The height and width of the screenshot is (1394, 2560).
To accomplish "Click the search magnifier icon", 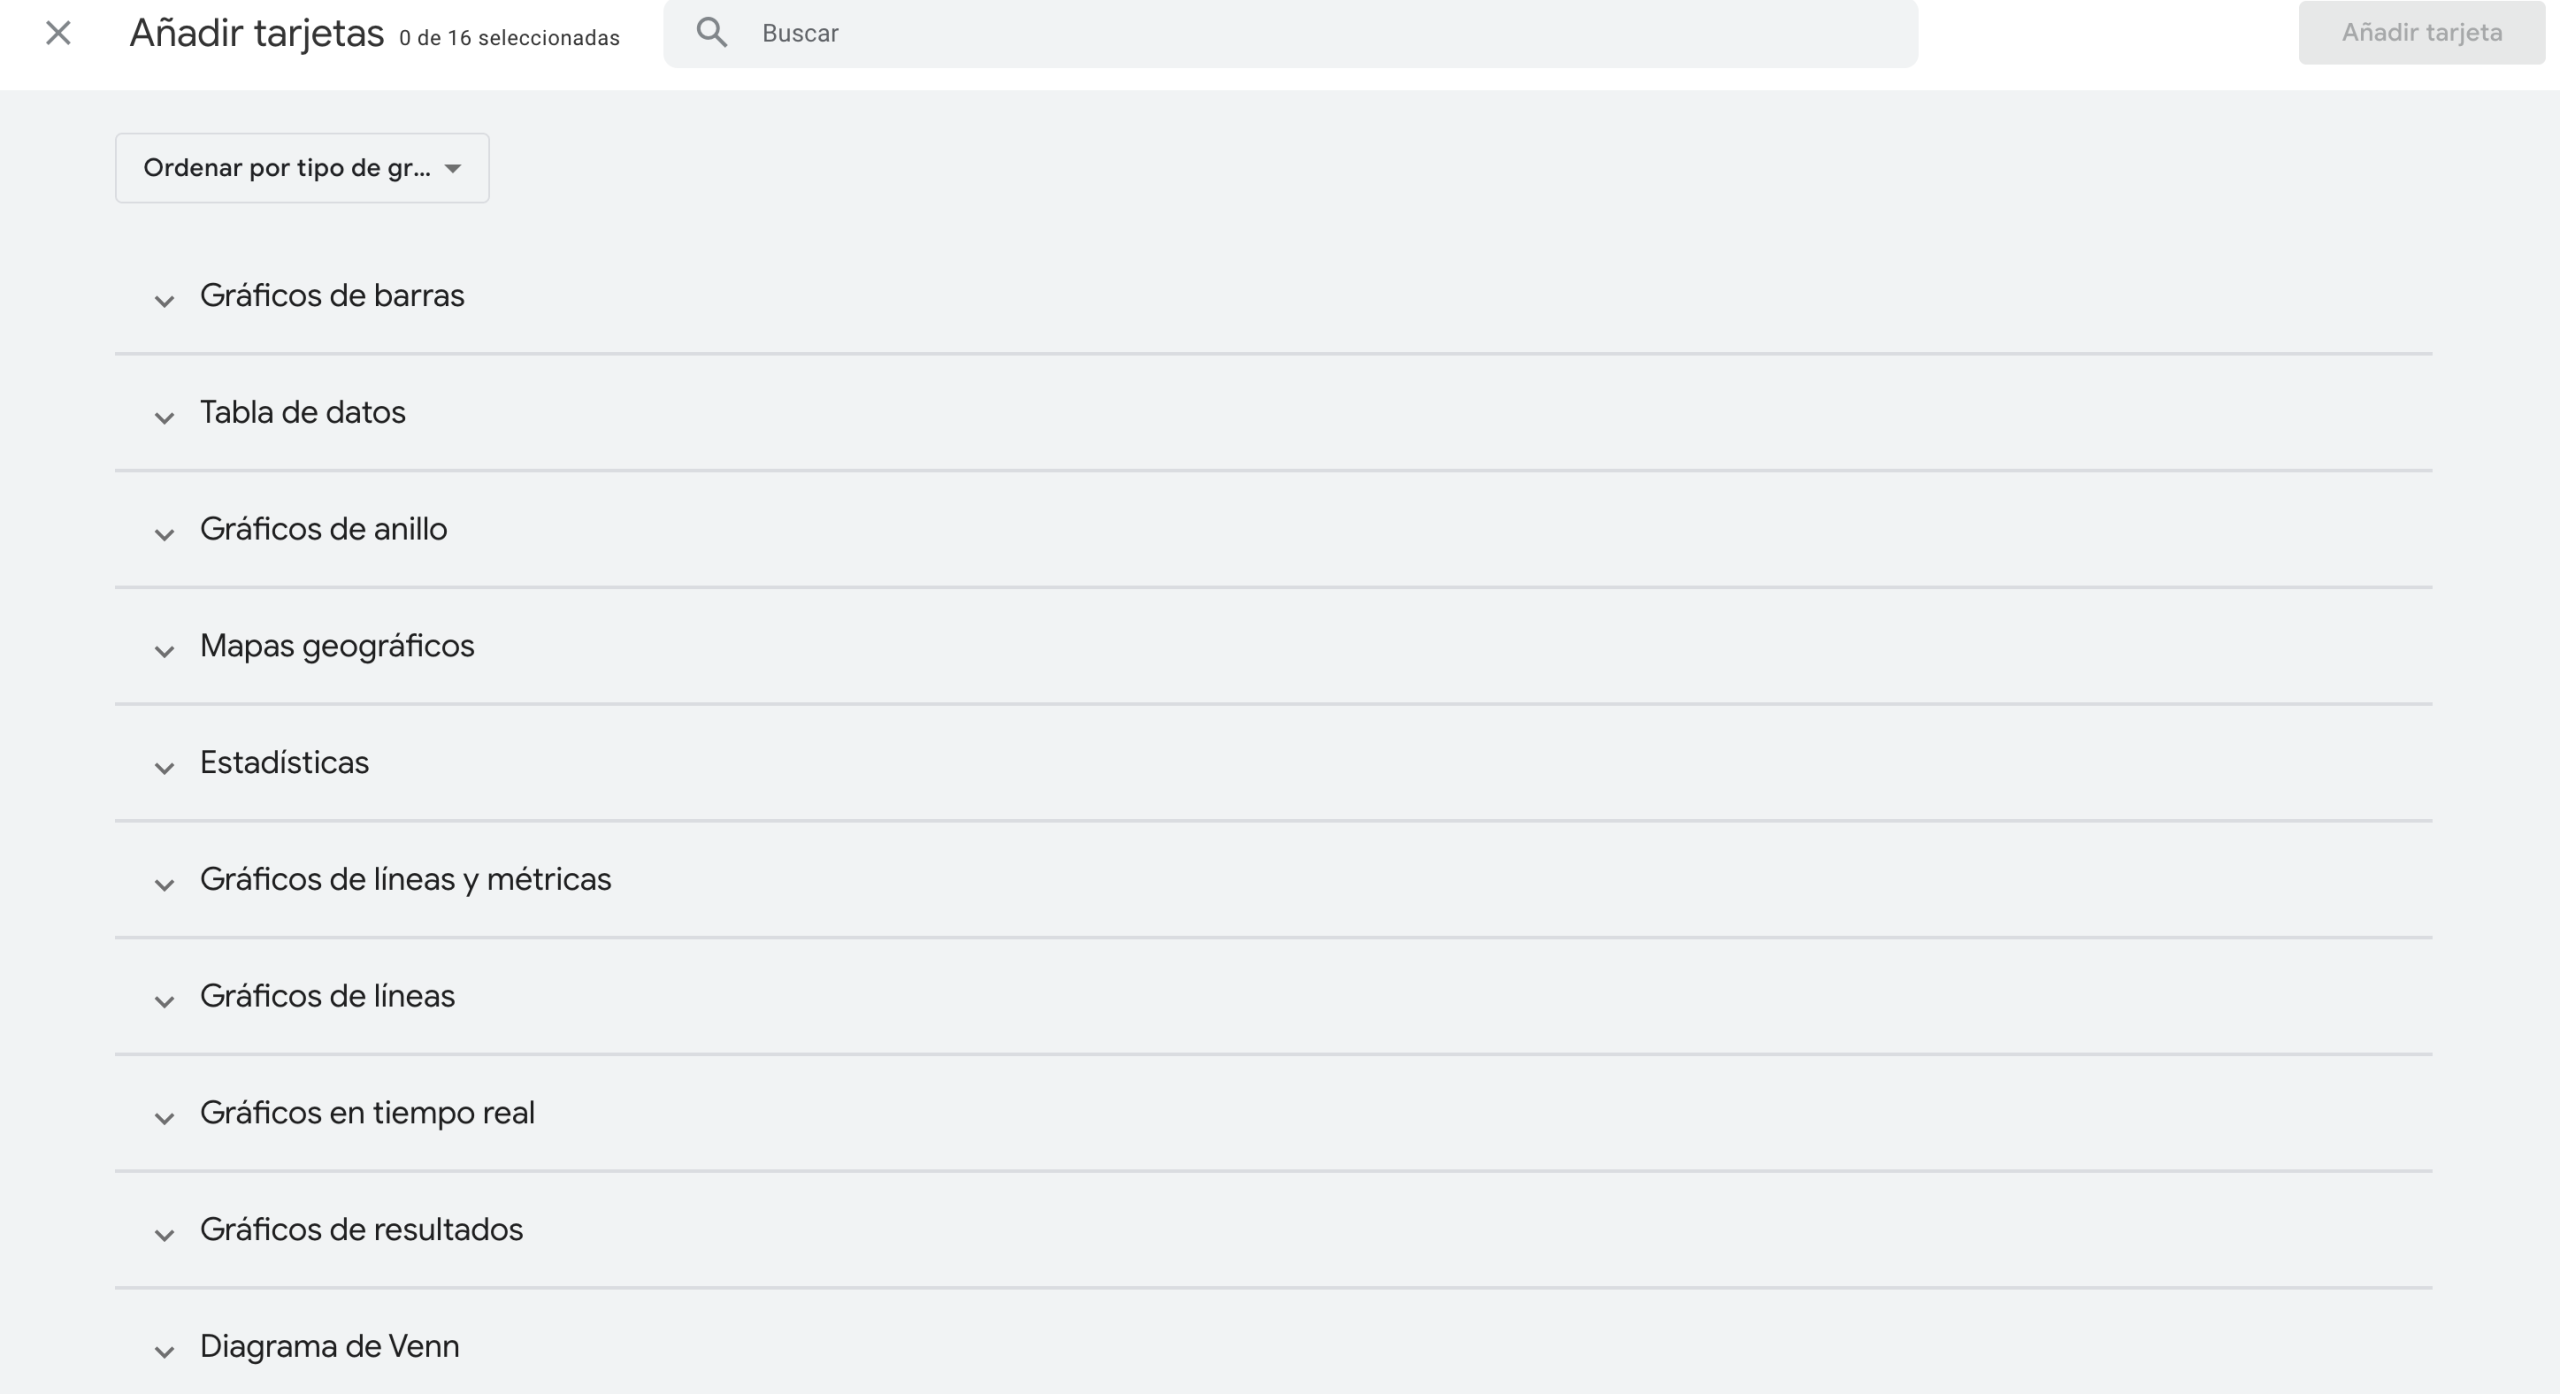I will tap(711, 33).
